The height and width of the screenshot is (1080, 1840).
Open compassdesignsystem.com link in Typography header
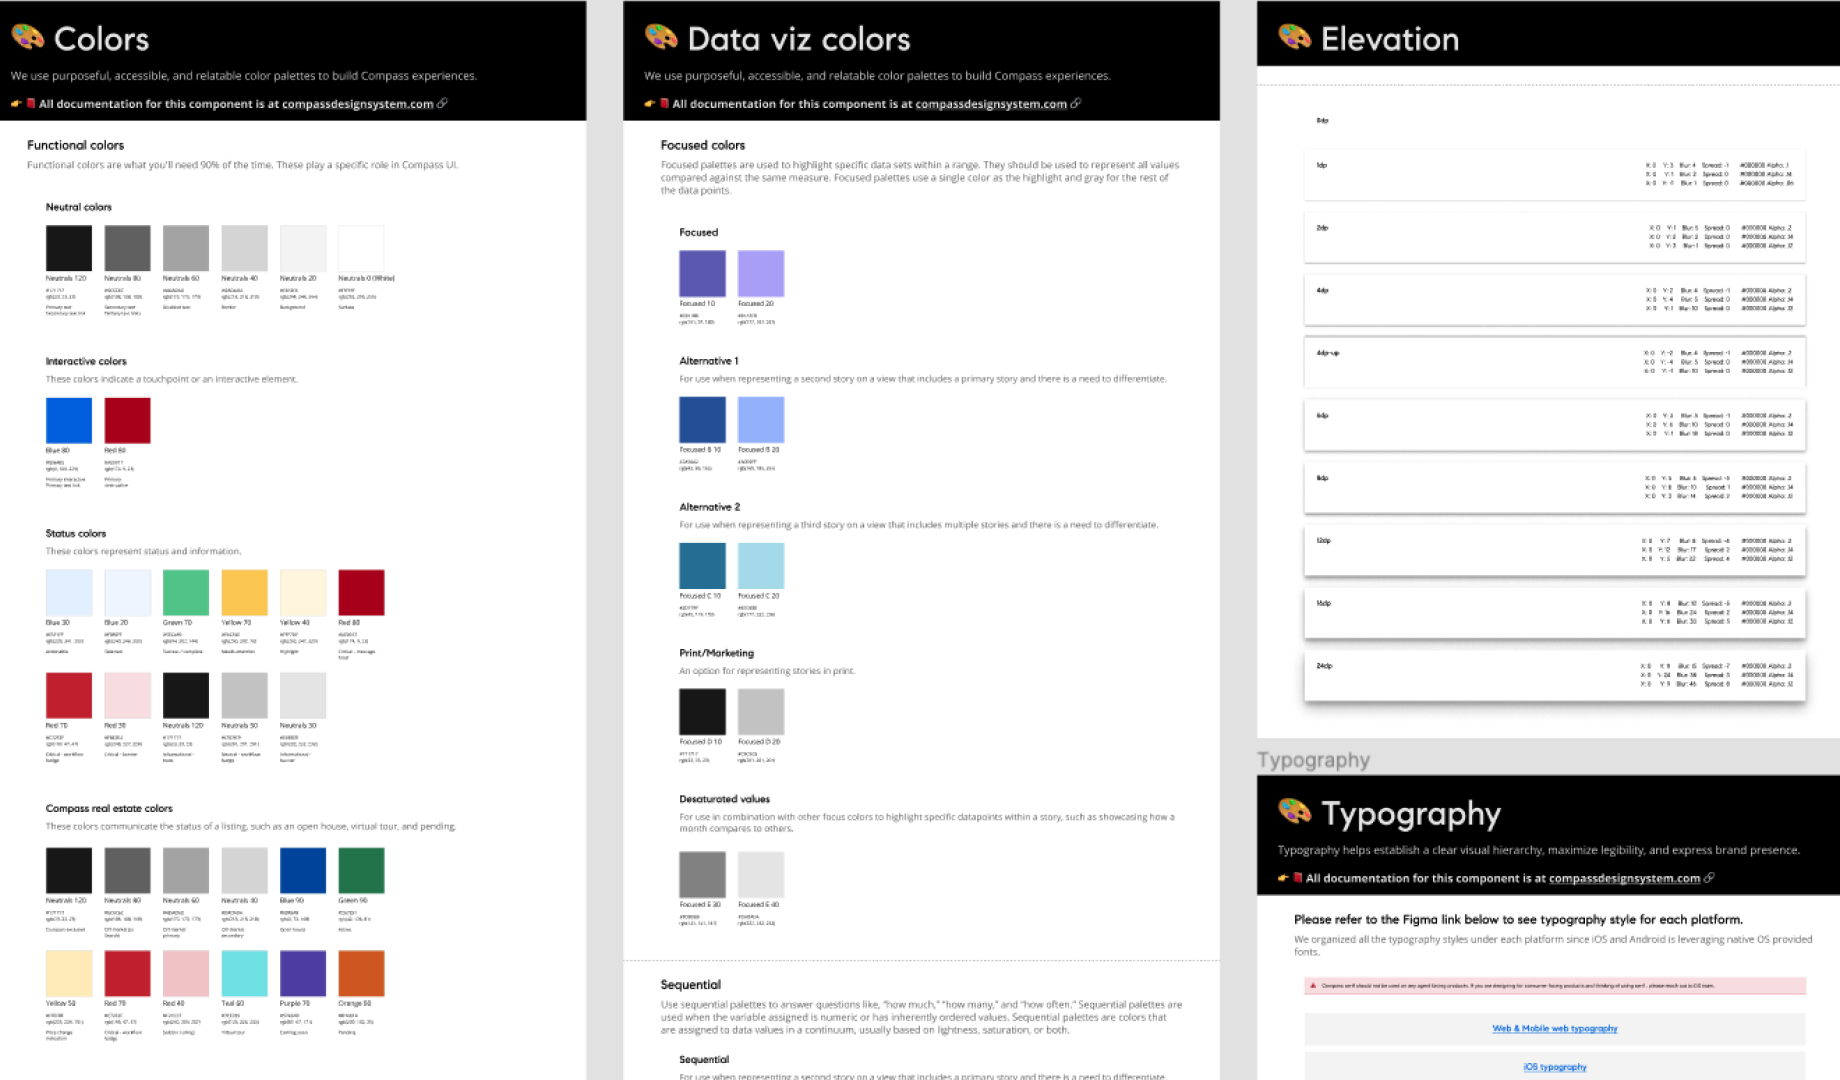click(x=1624, y=879)
